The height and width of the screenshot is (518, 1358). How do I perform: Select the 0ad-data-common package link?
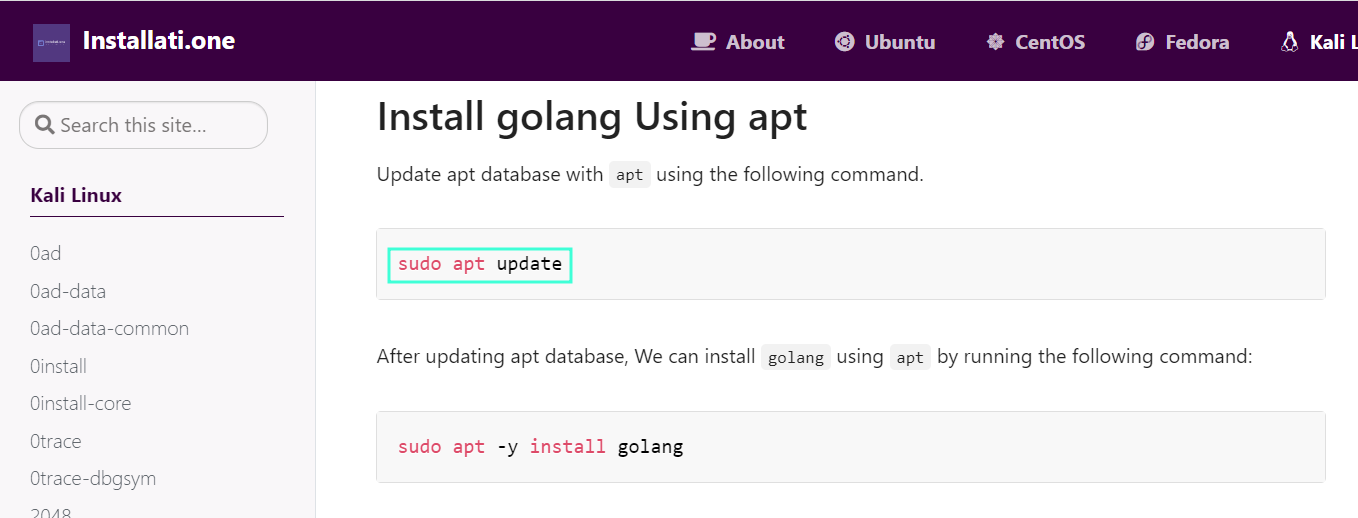[x=110, y=328]
